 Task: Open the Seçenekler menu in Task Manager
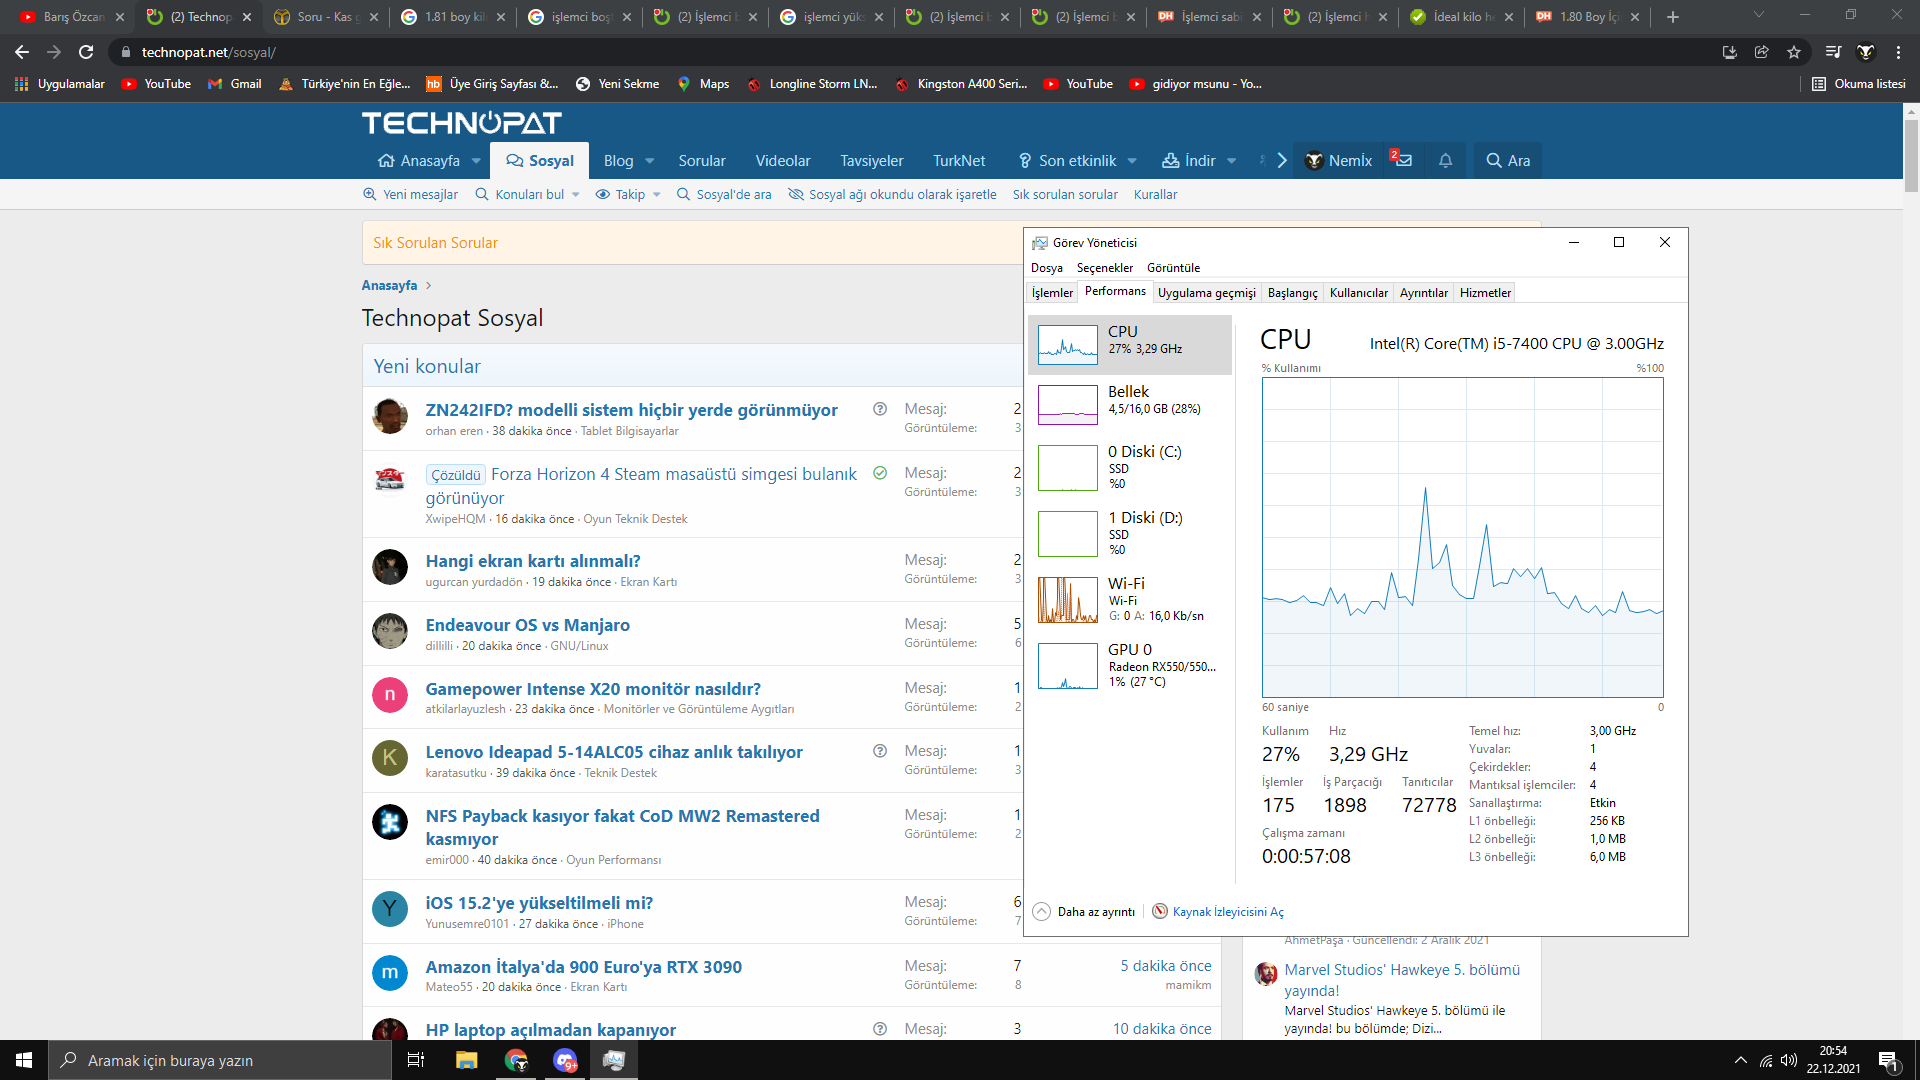pyautogui.click(x=1104, y=268)
